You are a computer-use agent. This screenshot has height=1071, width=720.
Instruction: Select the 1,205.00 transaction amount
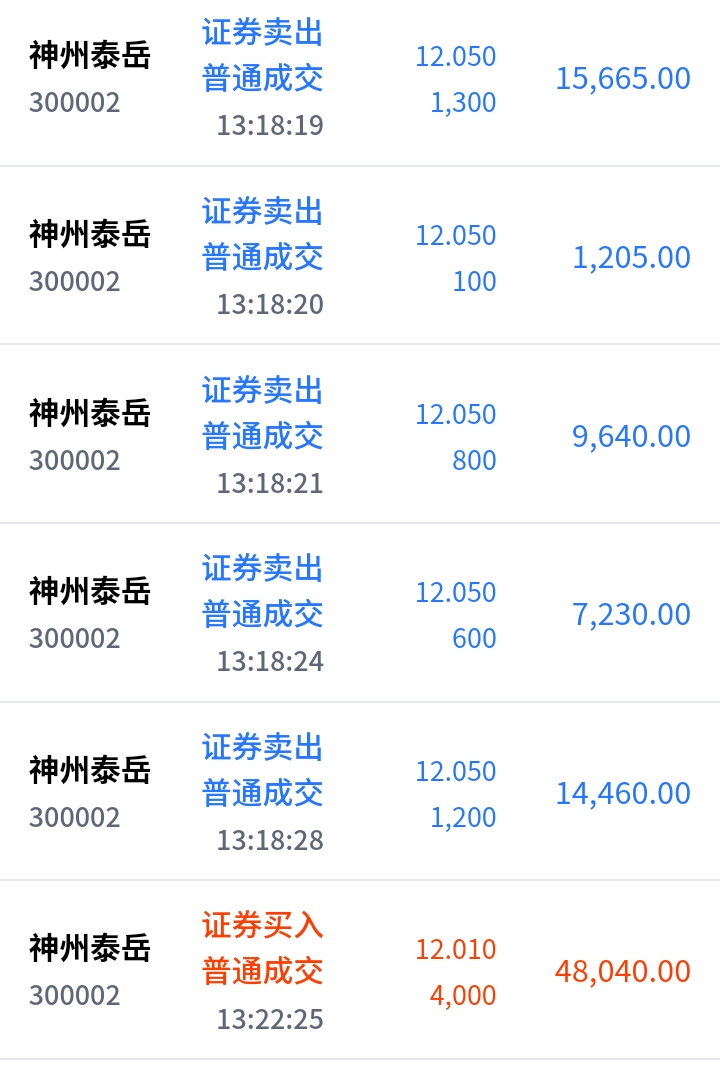(631, 258)
